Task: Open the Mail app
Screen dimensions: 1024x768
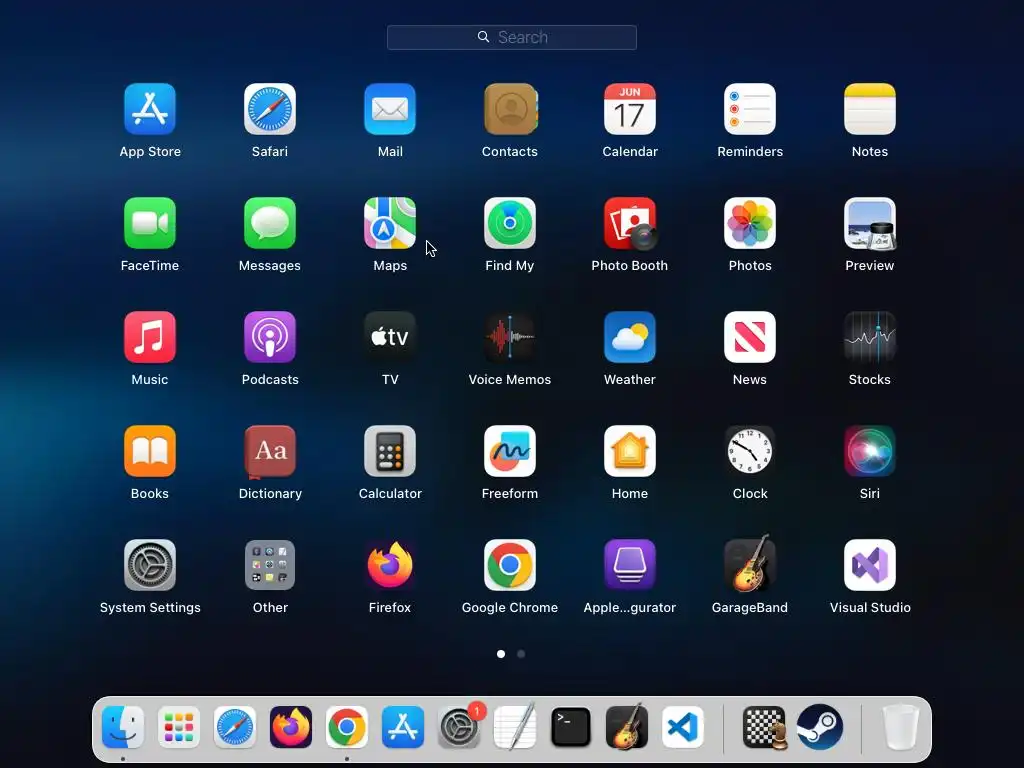Action: 390,109
